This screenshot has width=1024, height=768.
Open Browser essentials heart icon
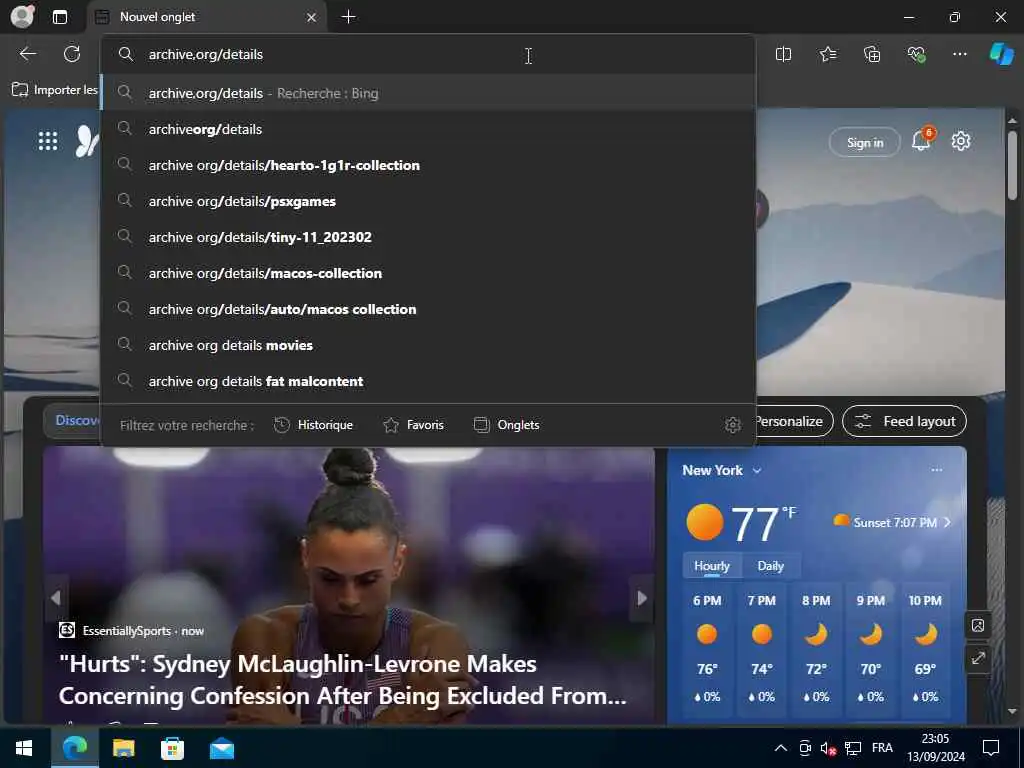tap(916, 54)
